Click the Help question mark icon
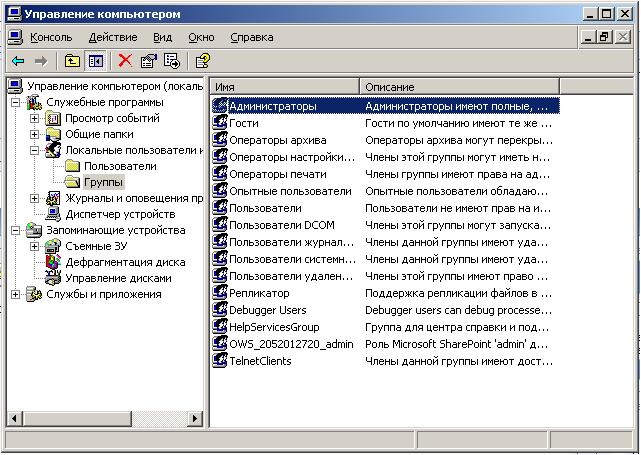 click(x=203, y=61)
